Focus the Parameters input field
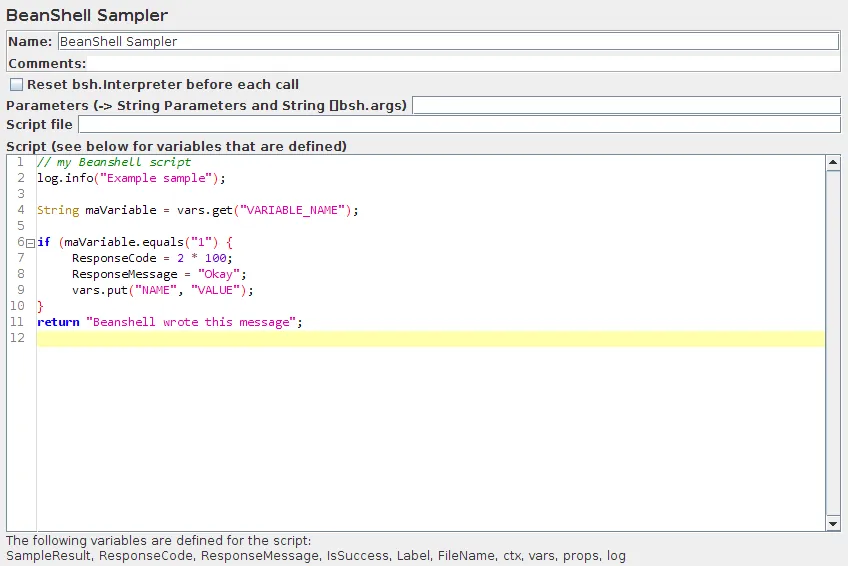The image size is (848, 566). pyautogui.click(x=626, y=105)
